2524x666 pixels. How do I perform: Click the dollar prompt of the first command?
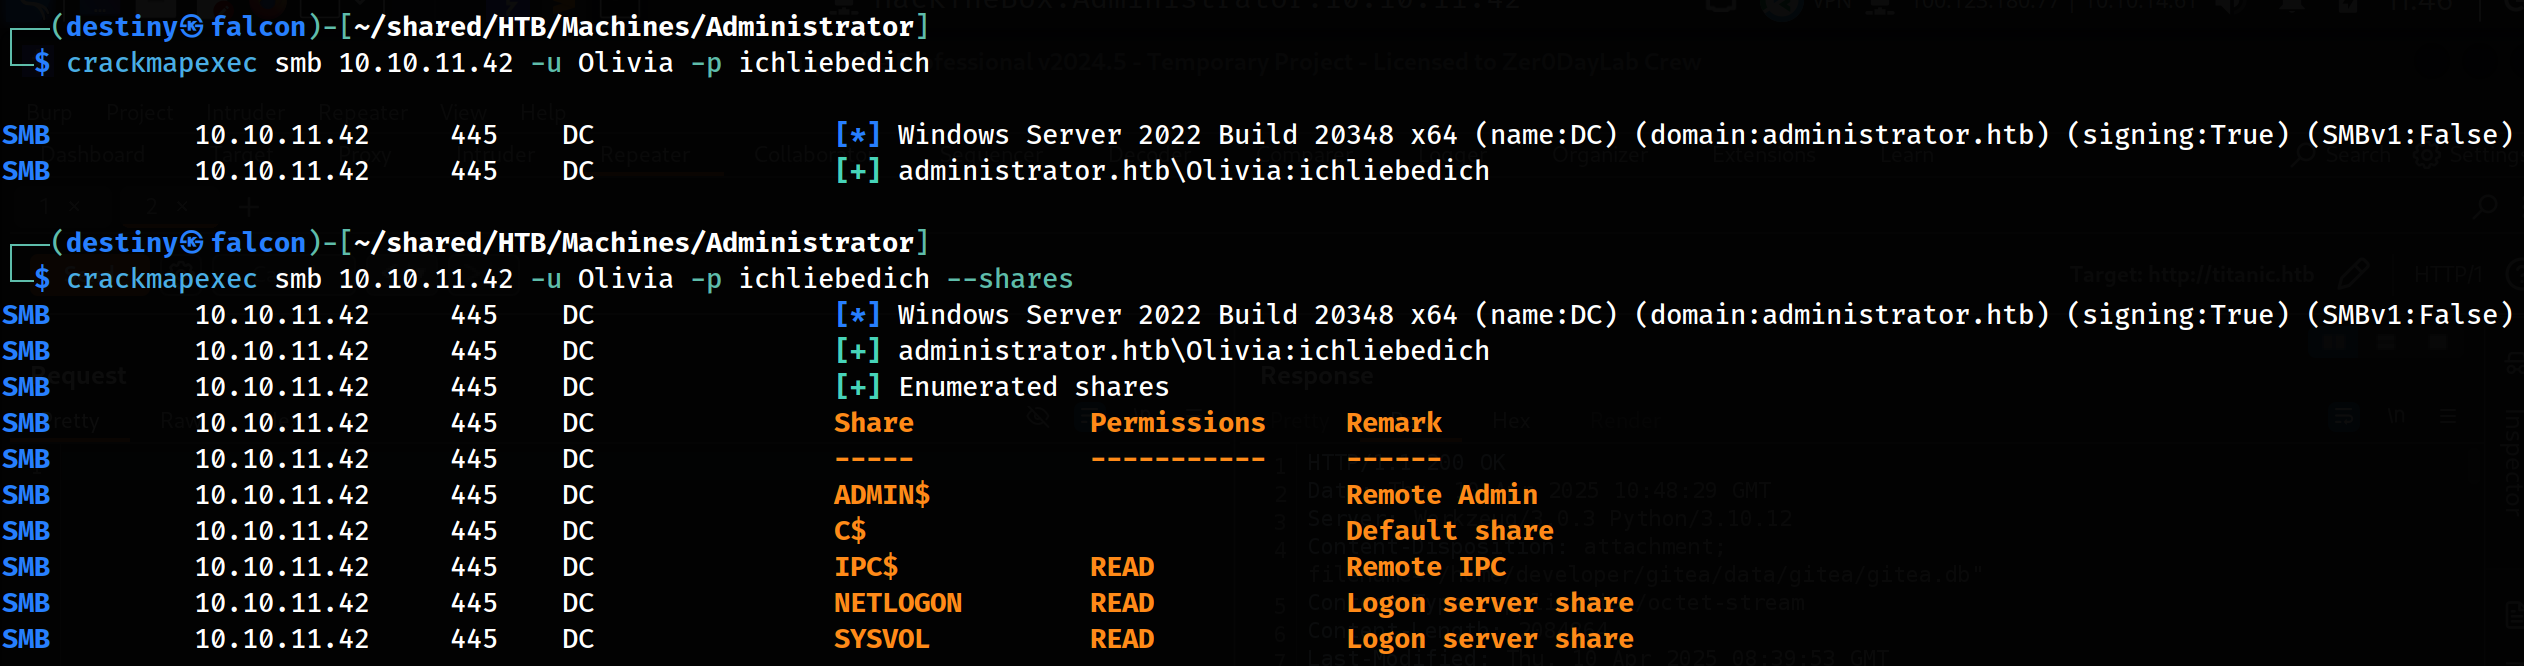(42, 63)
